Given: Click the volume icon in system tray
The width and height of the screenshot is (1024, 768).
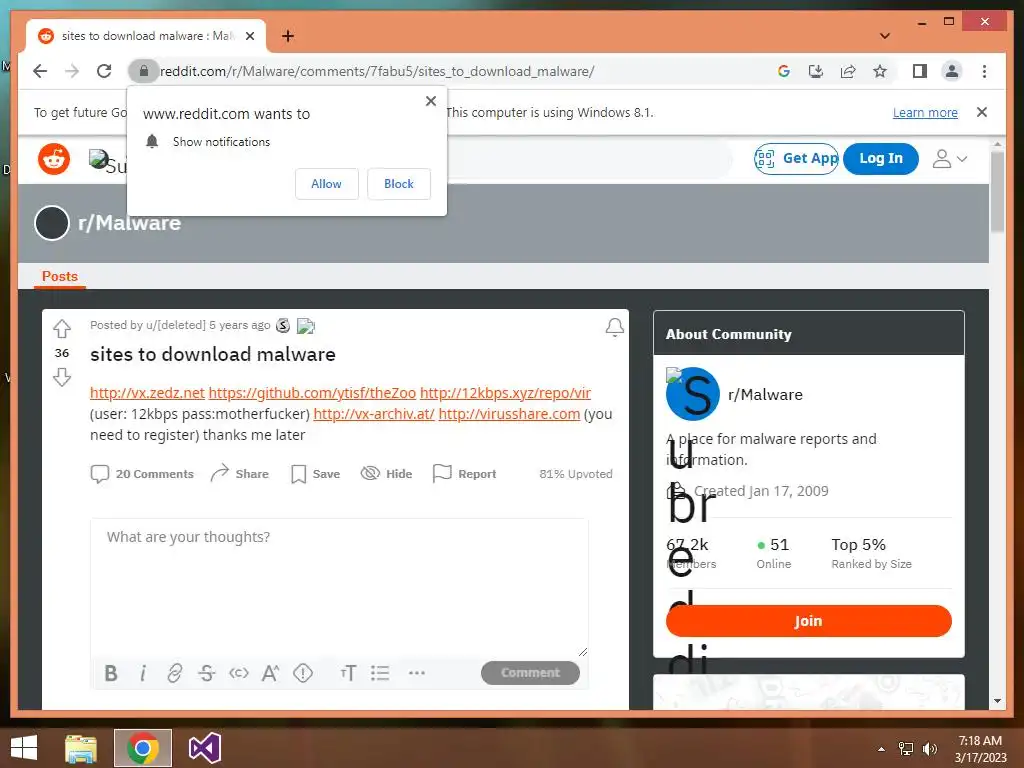Looking at the screenshot, I should click(x=929, y=749).
